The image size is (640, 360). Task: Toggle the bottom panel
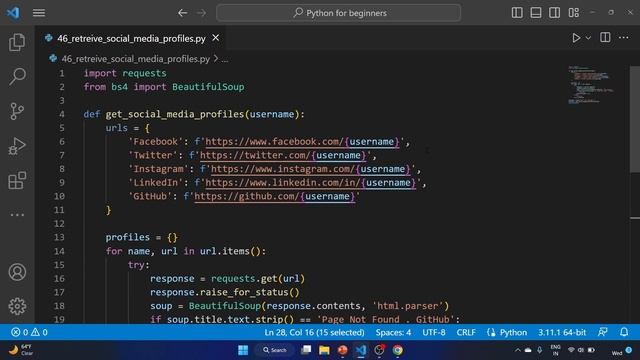(x=536, y=13)
